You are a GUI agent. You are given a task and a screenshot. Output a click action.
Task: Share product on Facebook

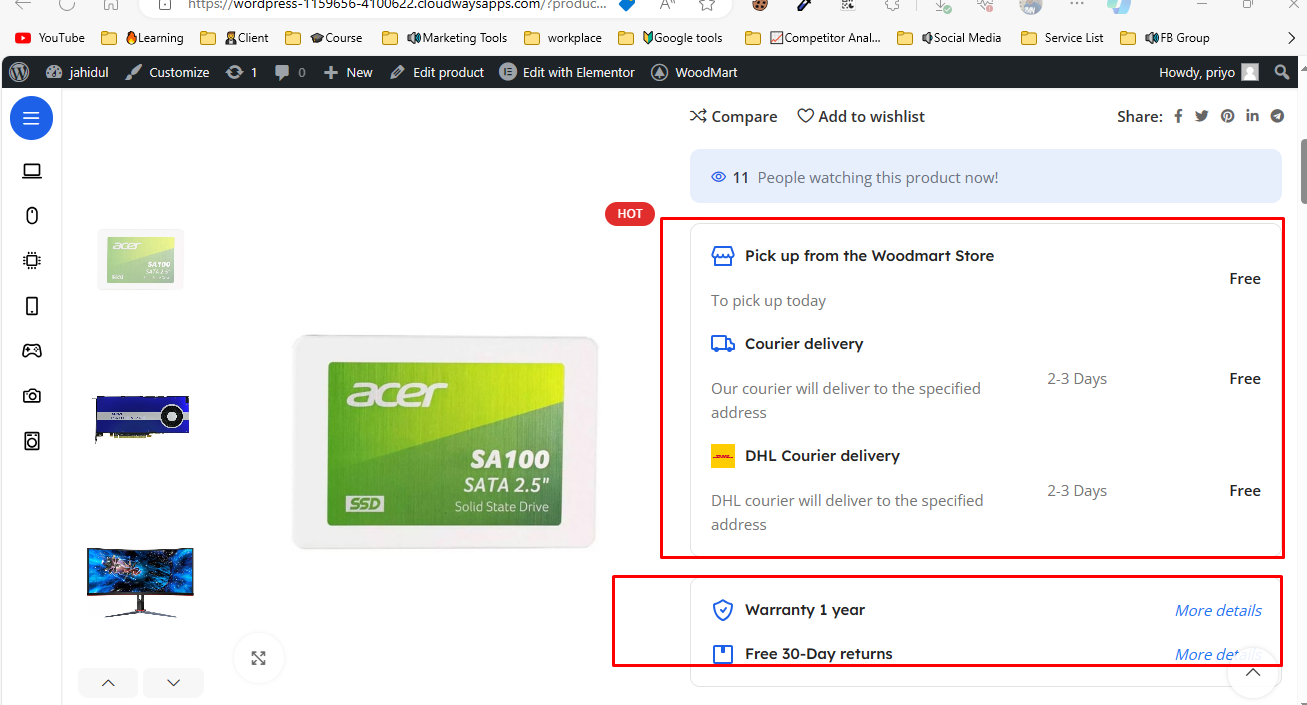click(x=1178, y=116)
